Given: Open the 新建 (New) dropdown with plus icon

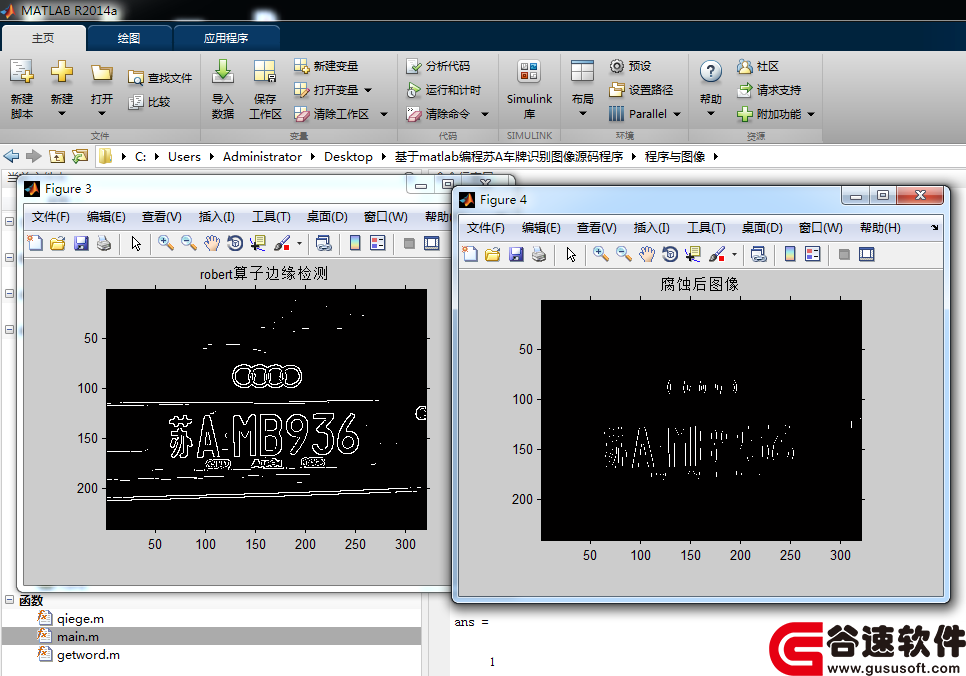Looking at the screenshot, I should point(62,89).
